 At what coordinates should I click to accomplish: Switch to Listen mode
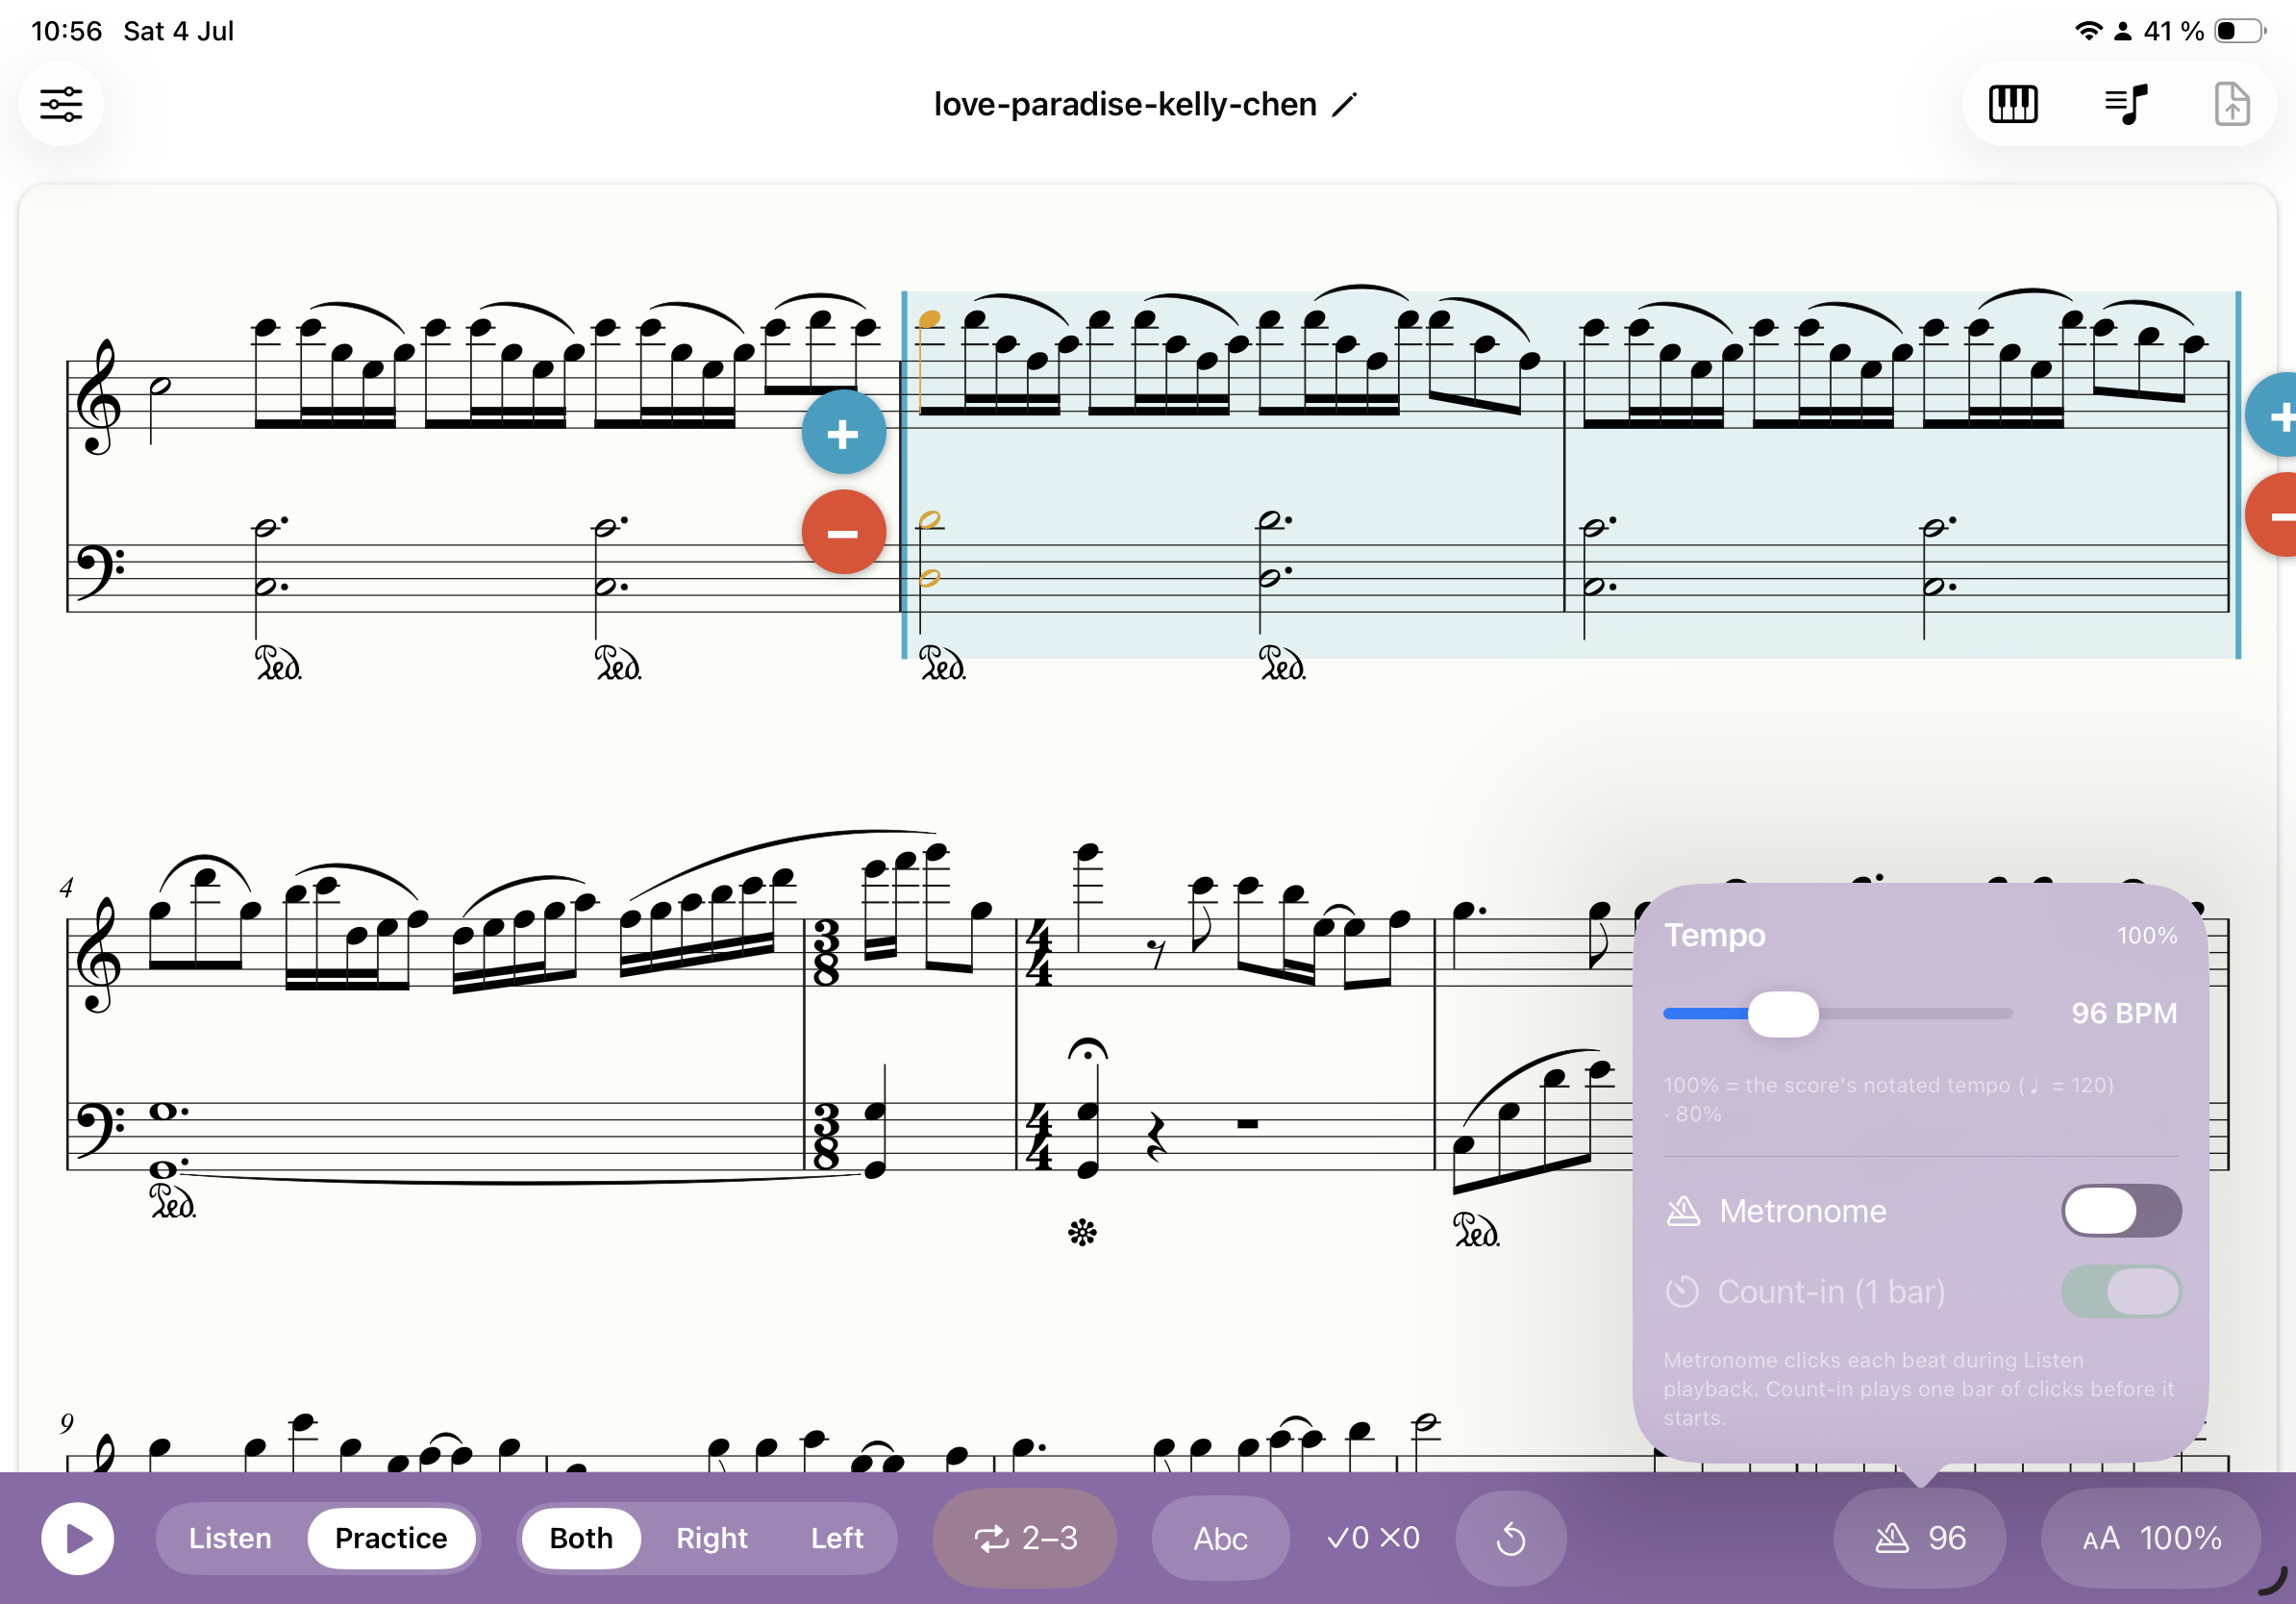point(230,1538)
